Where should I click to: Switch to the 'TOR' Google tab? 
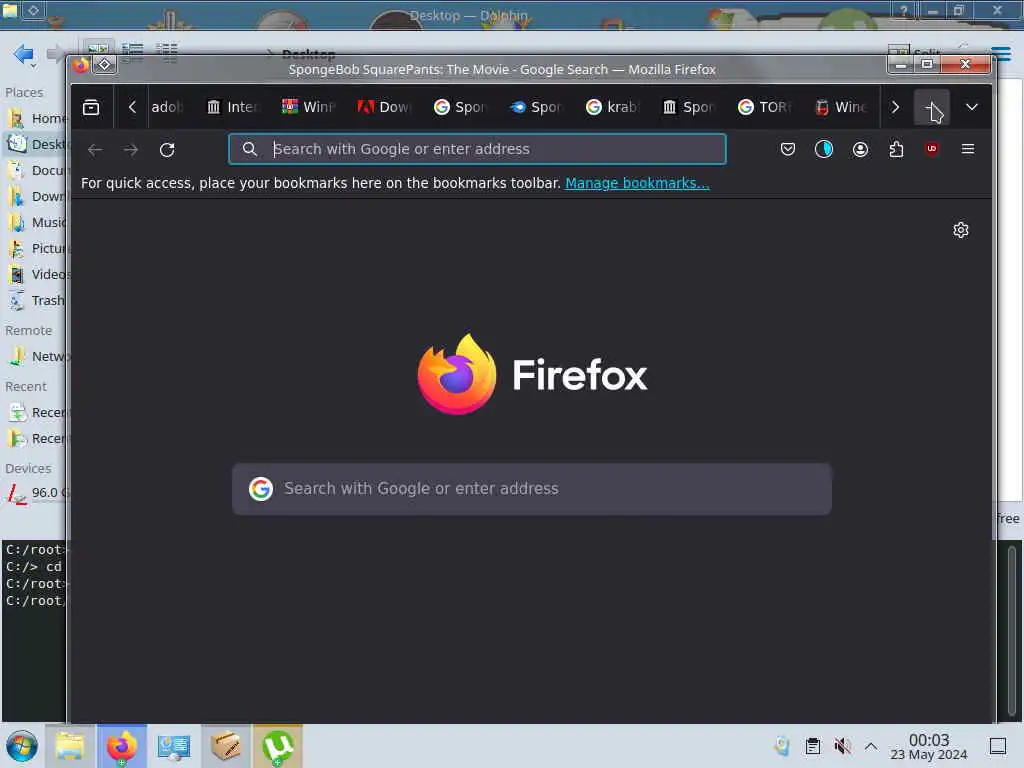click(764, 107)
